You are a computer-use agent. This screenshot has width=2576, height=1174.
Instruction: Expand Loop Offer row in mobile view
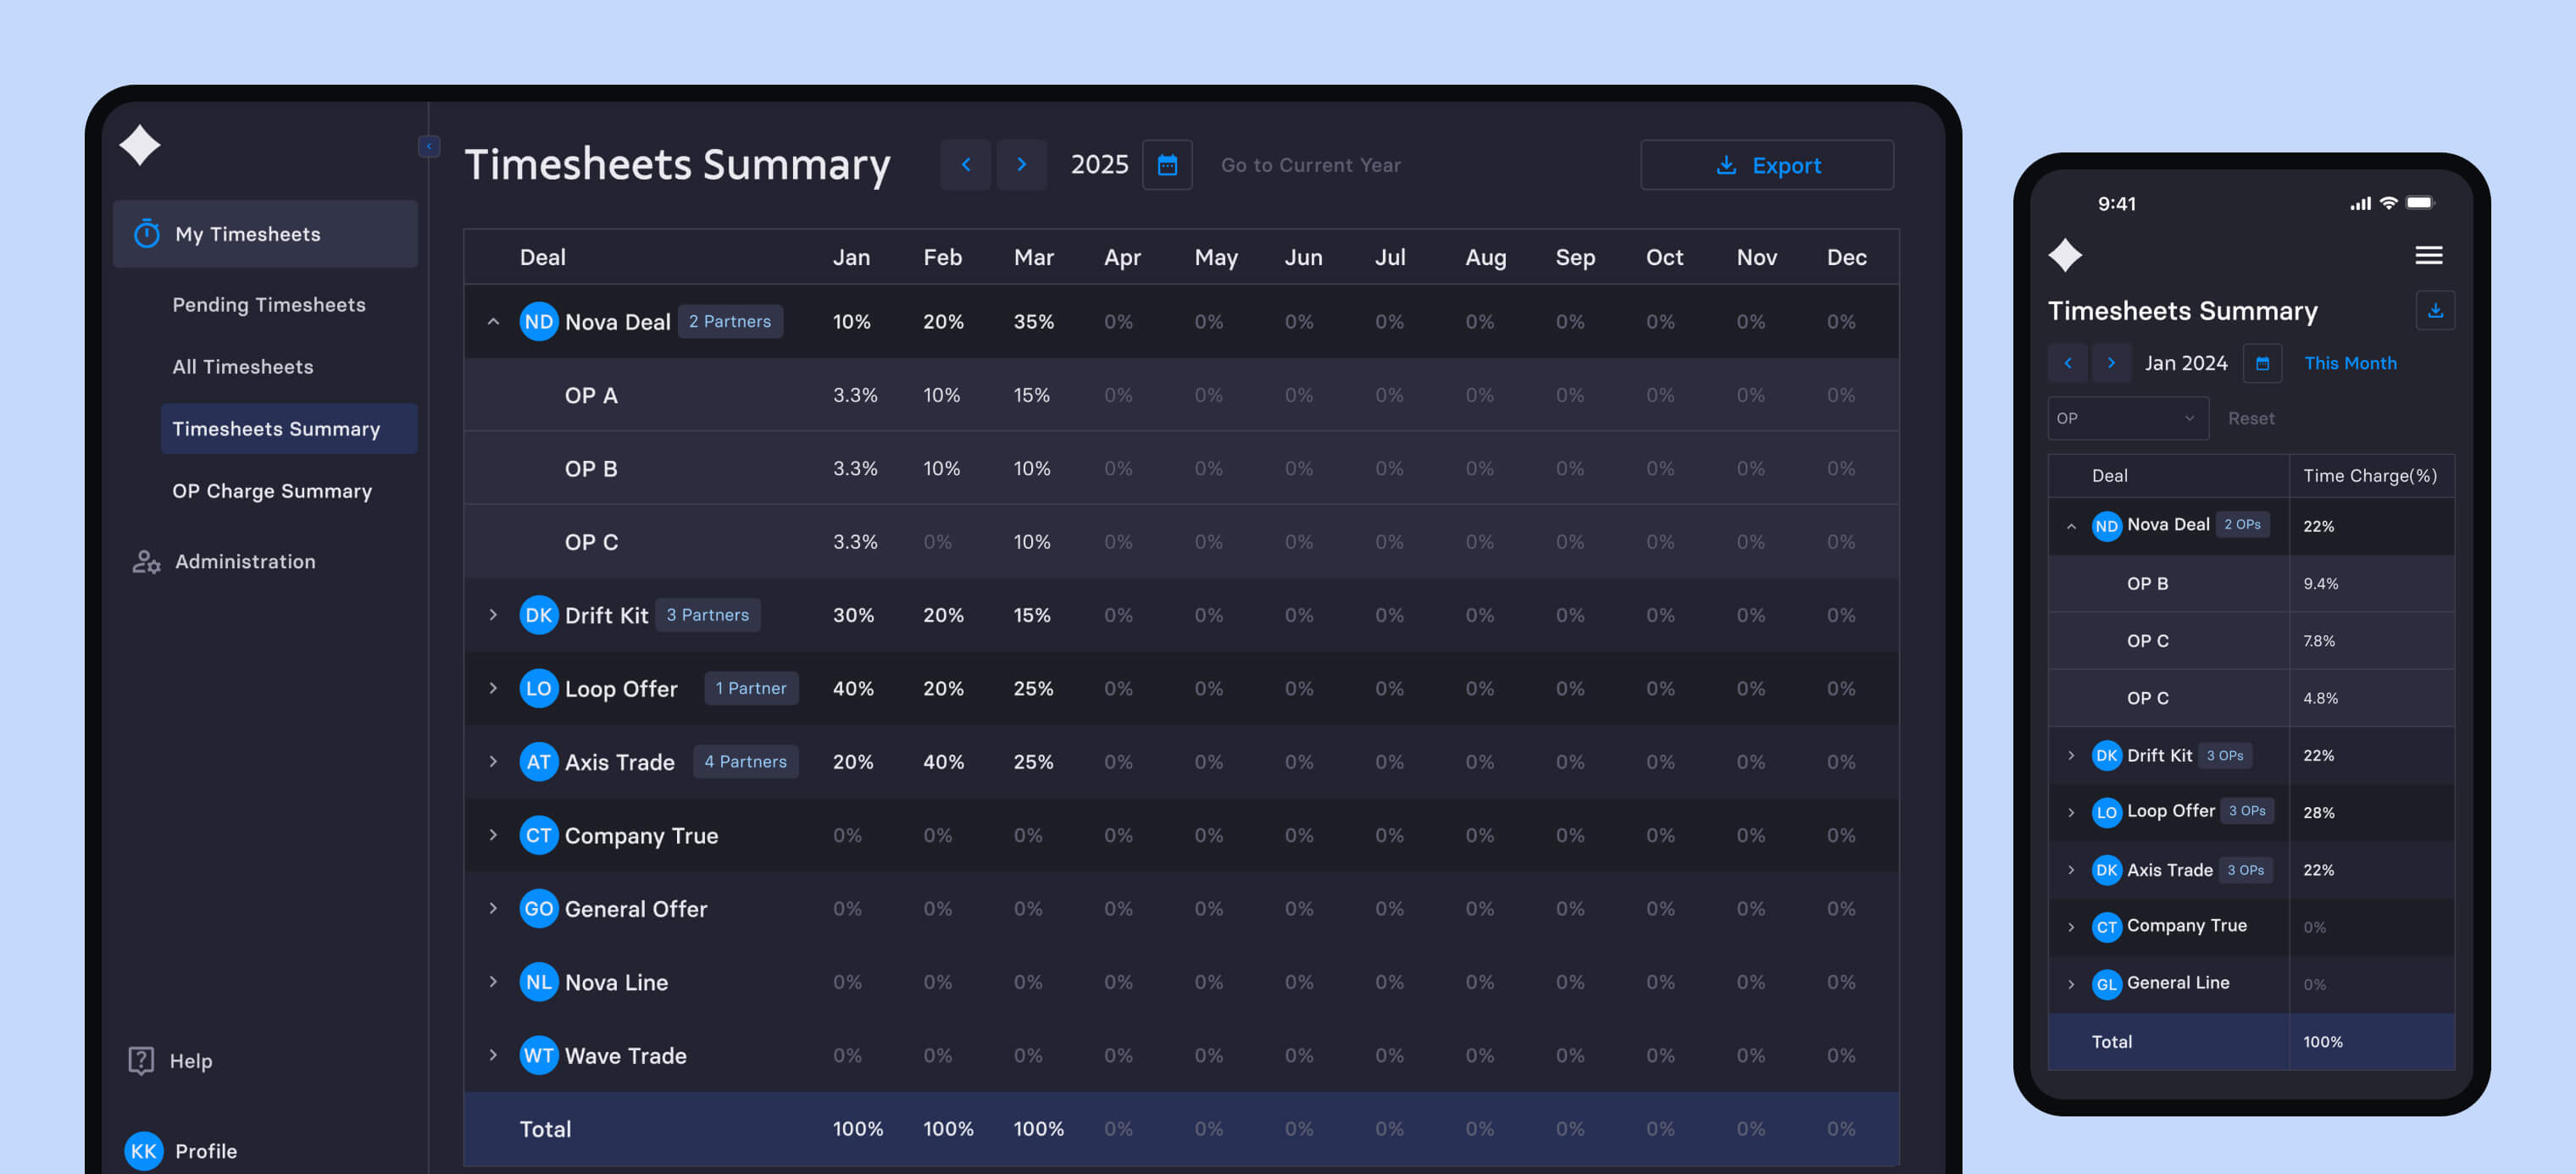coord(2071,812)
